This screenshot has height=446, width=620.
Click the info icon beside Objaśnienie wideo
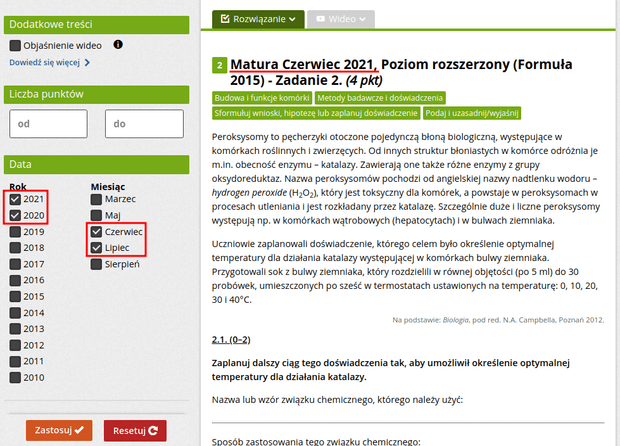118,44
